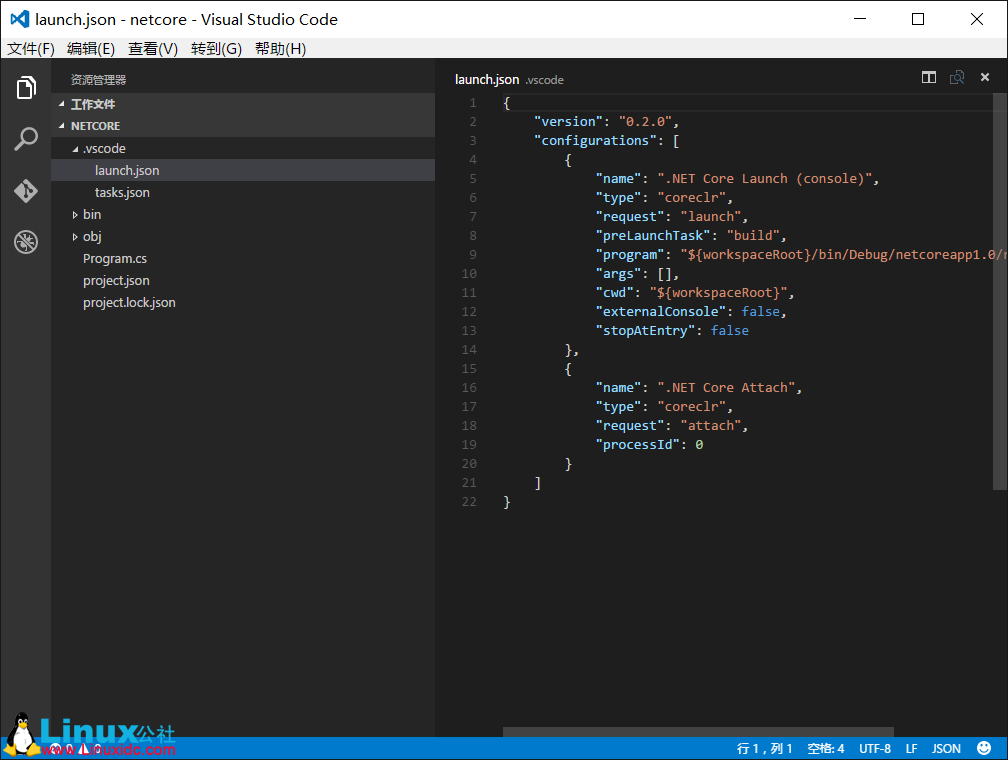Click the "cwd" key
This screenshot has height=760, width=1008.
(614, 293)
